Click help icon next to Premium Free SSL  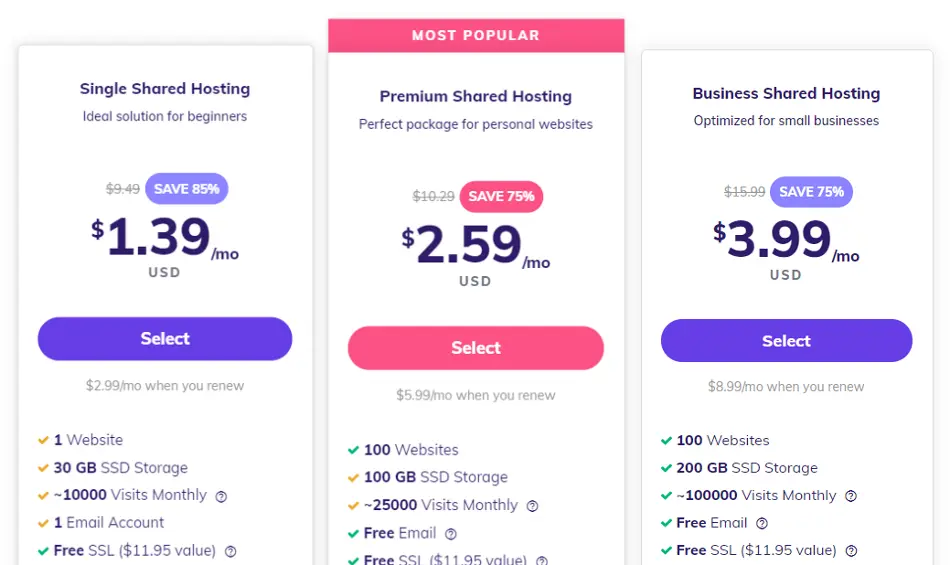click(x=542, y=561)
